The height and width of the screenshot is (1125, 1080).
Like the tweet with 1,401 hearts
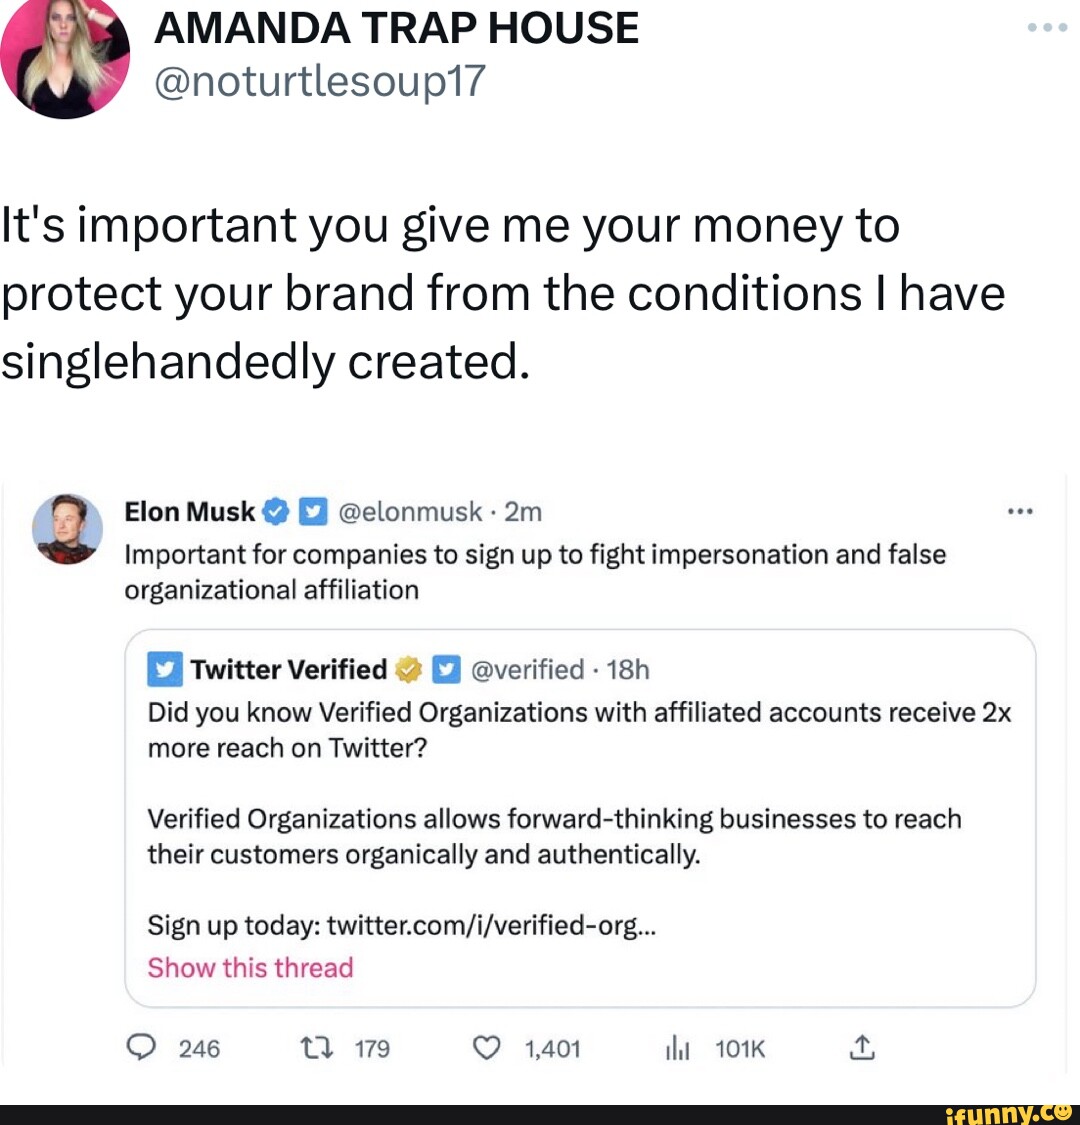tap(485, 1047)
